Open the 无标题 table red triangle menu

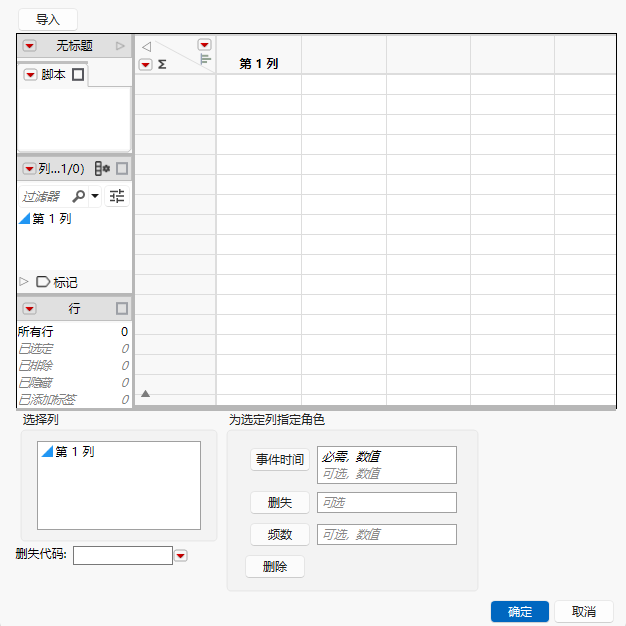30,46
